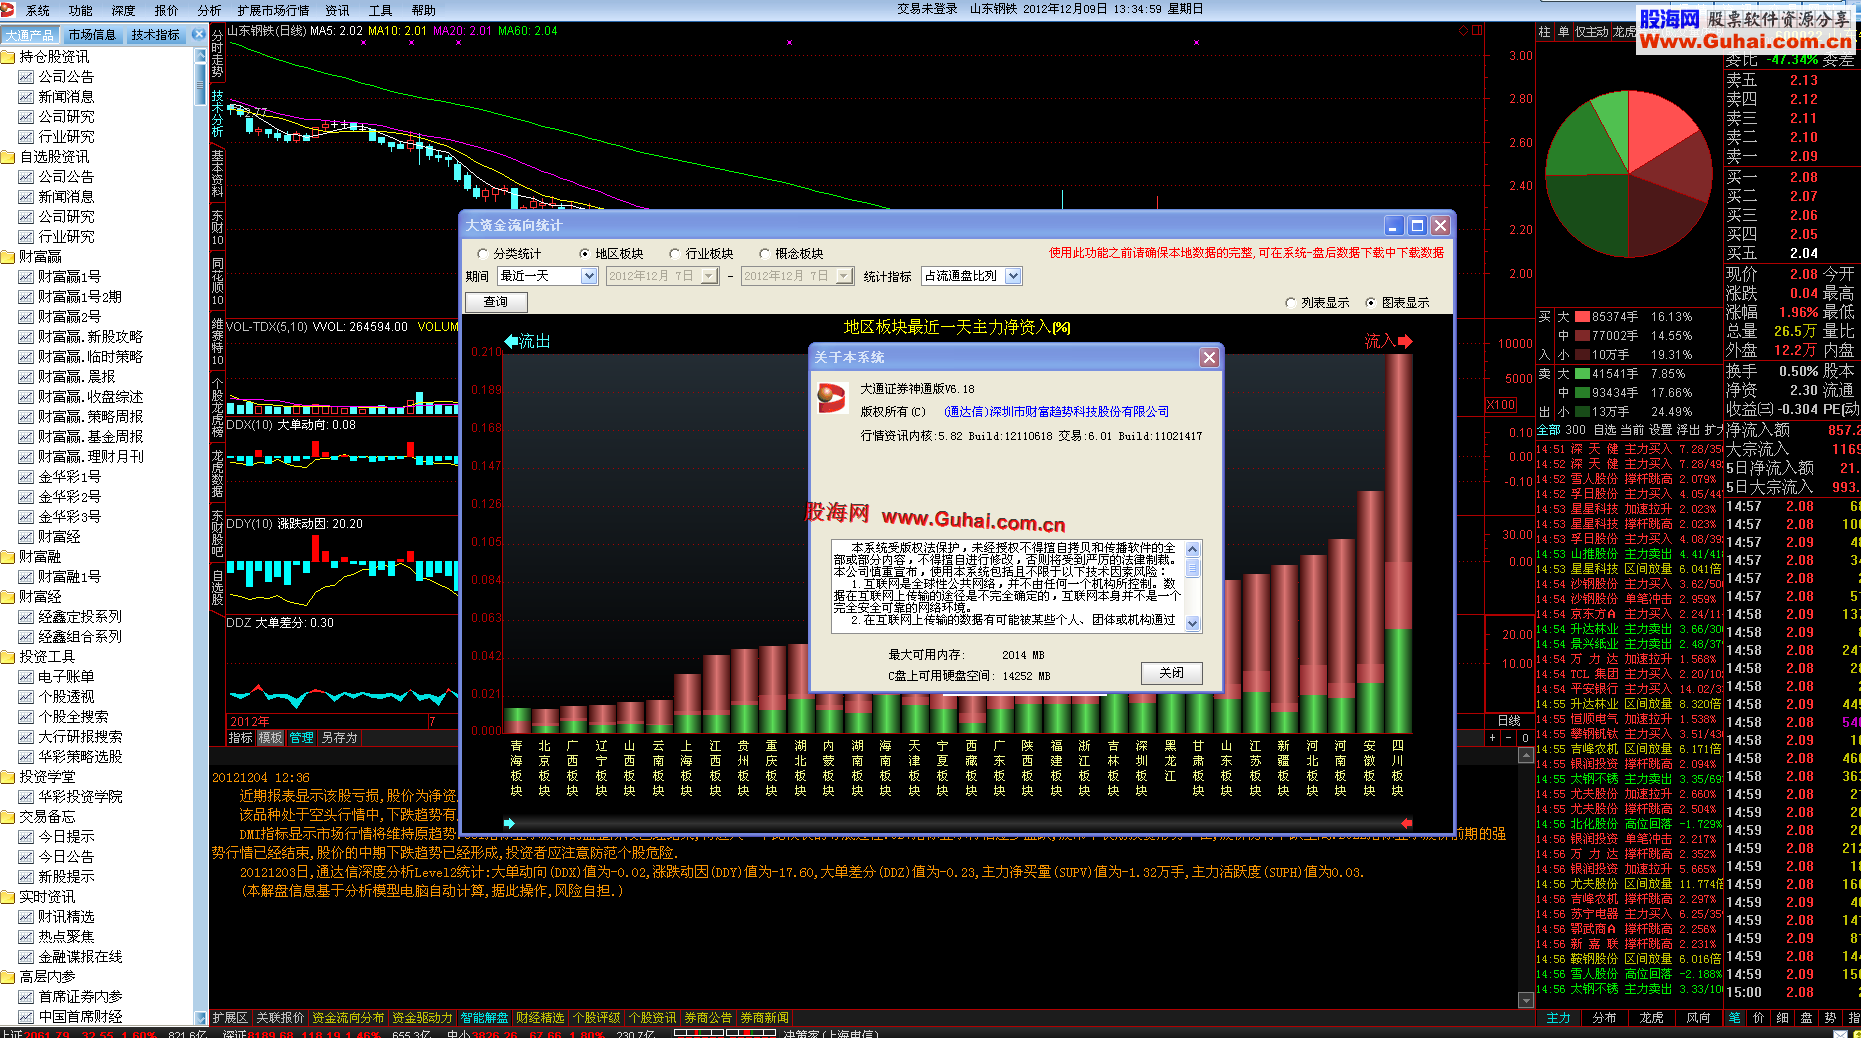Viewport: 1861px width, 1038px height.
Task: Click the Datong Securities logo icon in the title bar
Action: click(9, 10)
